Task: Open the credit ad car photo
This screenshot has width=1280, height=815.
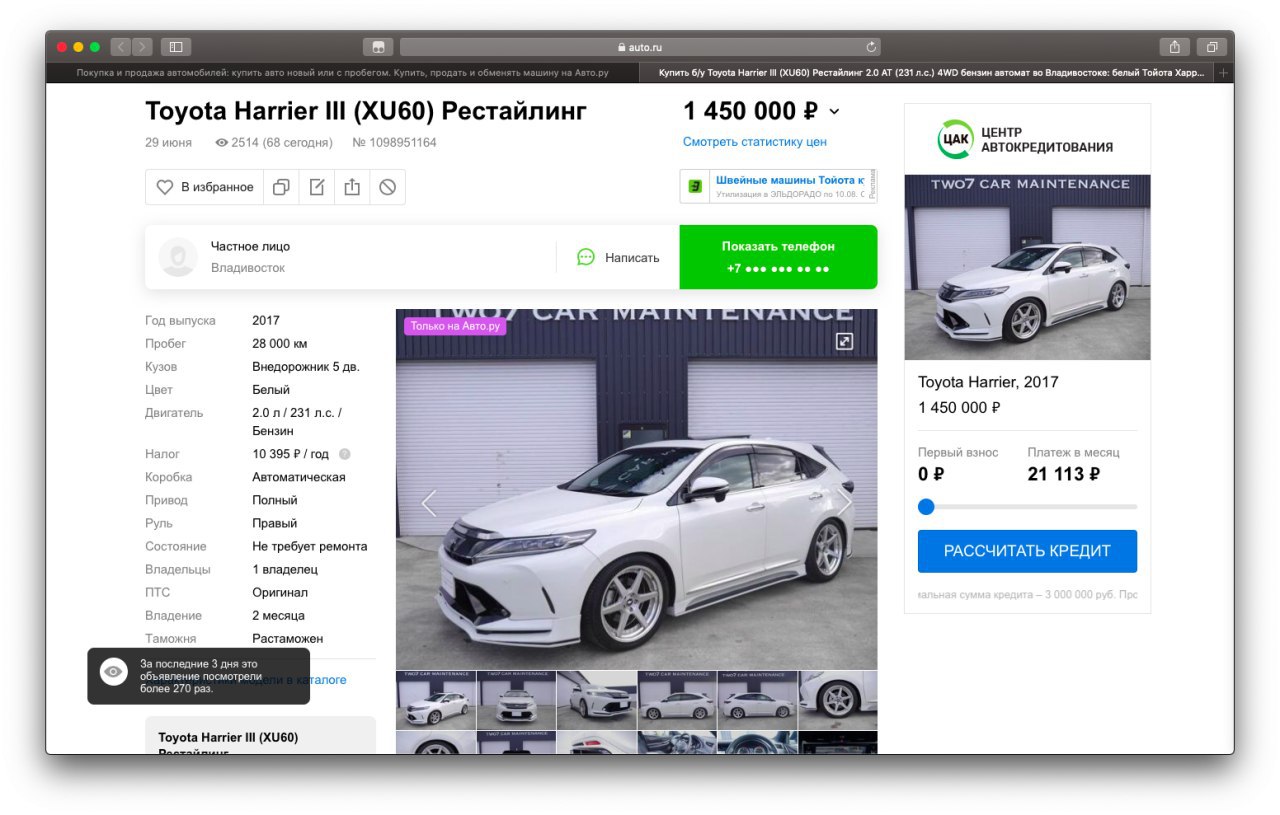Action: 1027,267
